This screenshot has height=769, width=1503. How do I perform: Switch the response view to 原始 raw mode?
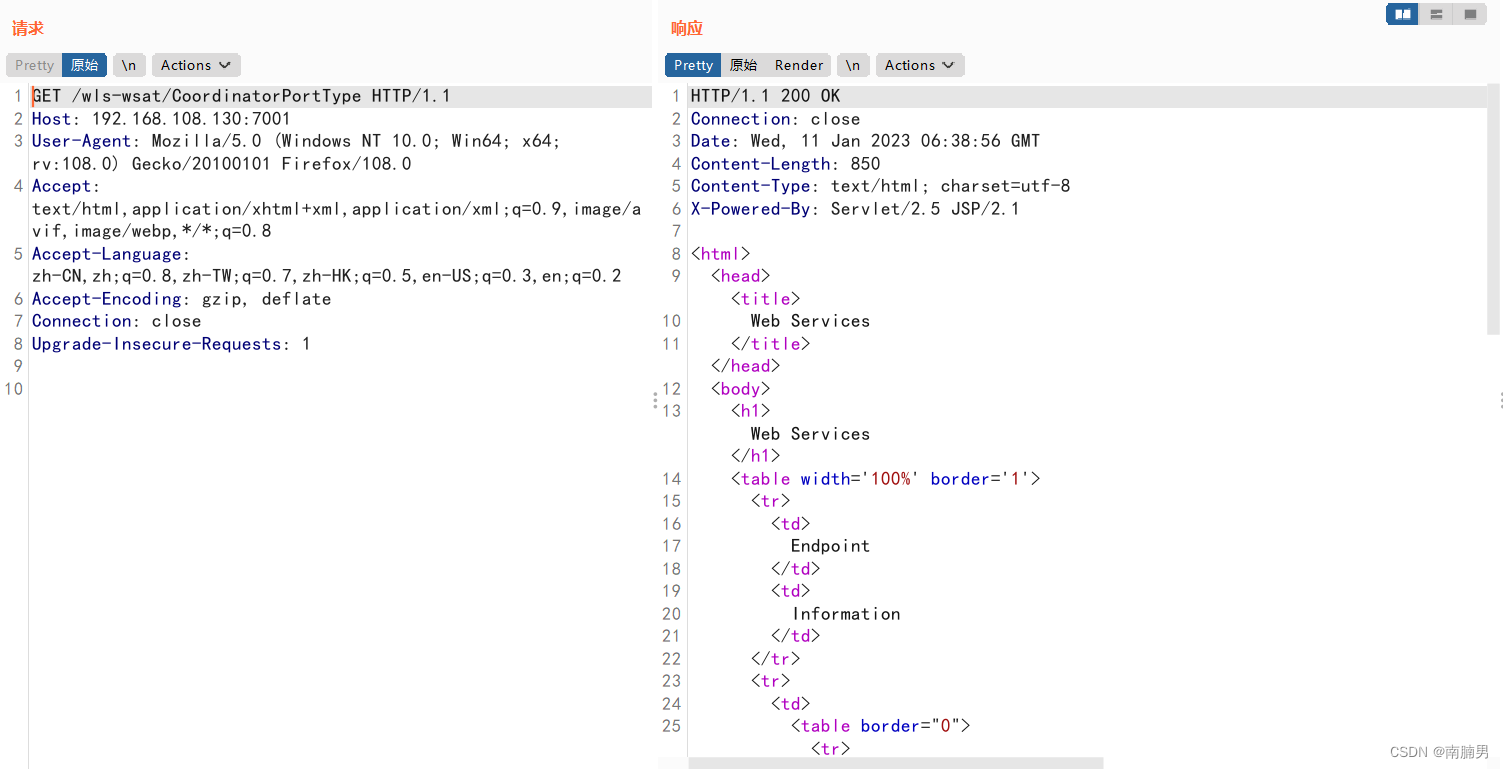[x=742, y=64]
